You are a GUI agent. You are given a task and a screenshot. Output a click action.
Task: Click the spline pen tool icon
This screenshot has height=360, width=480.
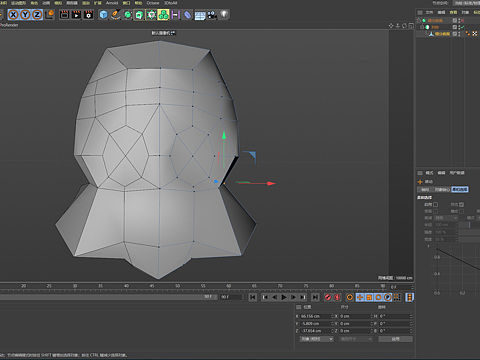(x=115, y=15)
